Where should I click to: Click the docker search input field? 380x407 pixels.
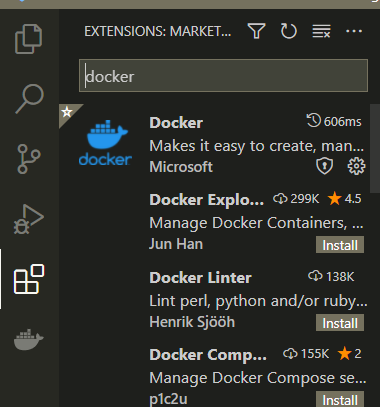[223, 76]
